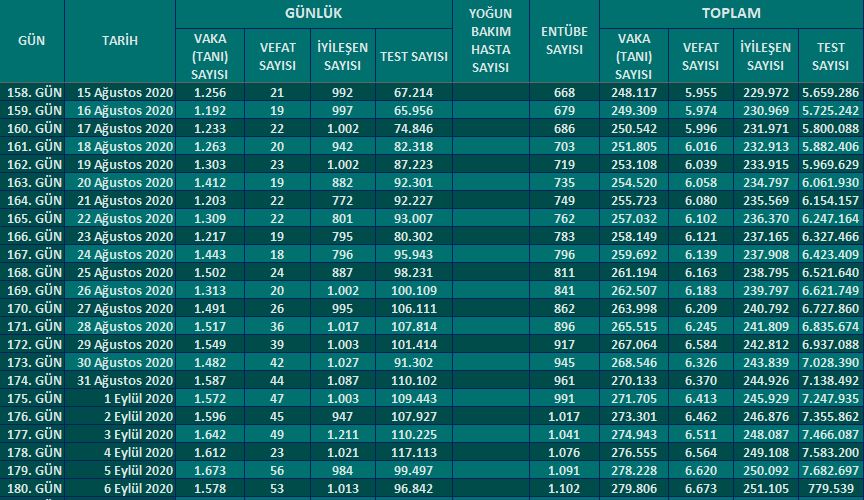Click the daily test value 117.113
This screenshot has width=864, height=500.
[414, 453]
